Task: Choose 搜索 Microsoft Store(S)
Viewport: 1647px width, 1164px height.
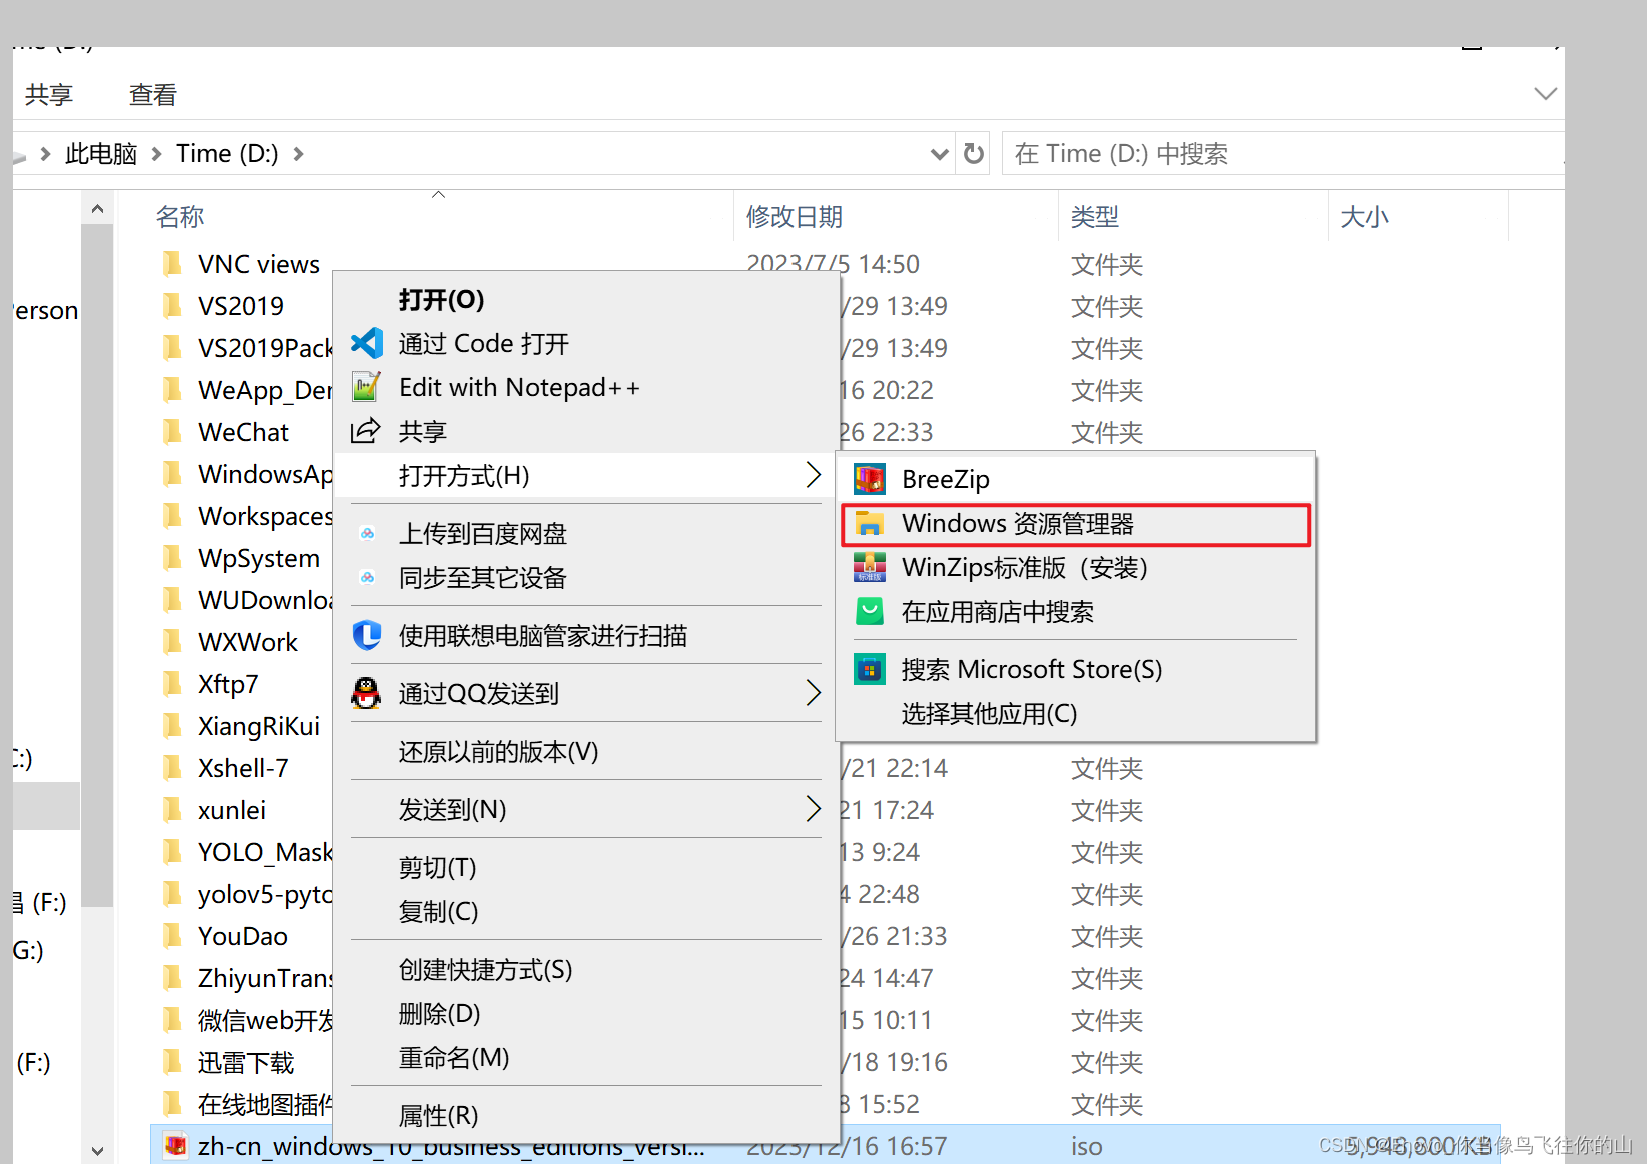Action: [1076, 669]
